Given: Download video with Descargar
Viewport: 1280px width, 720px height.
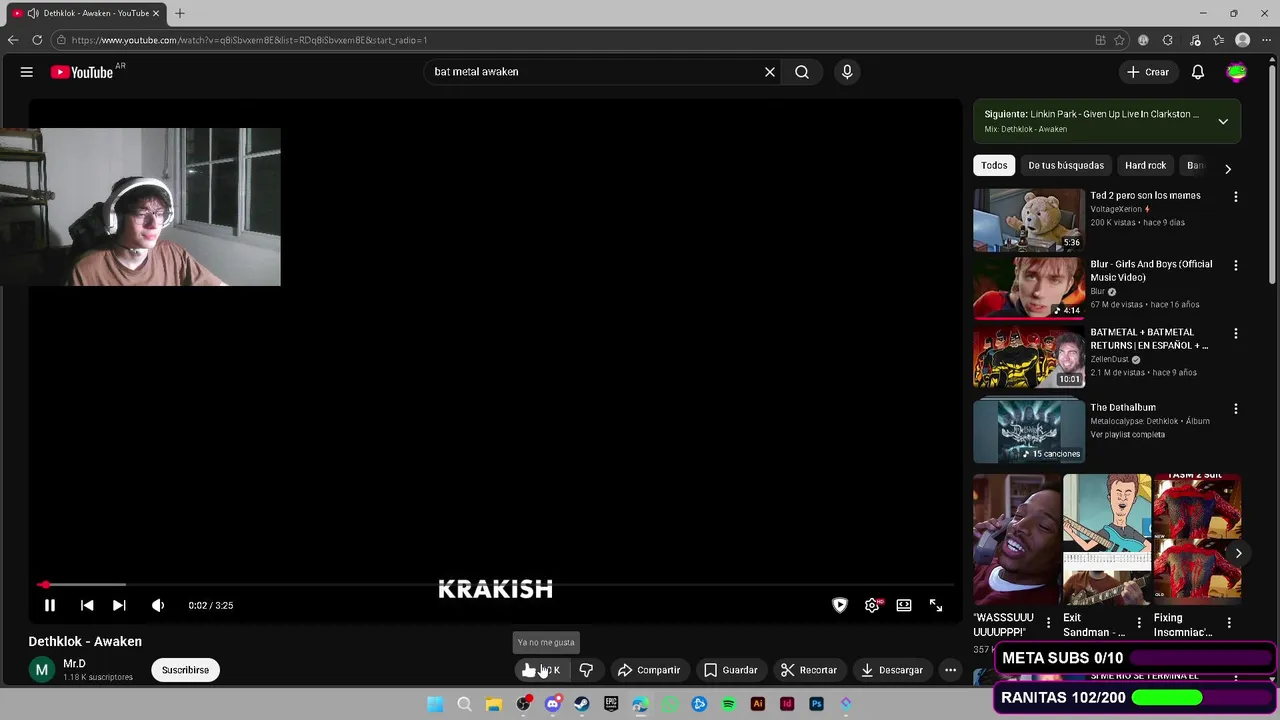Looking at the screenshot, I should [892, 670].
